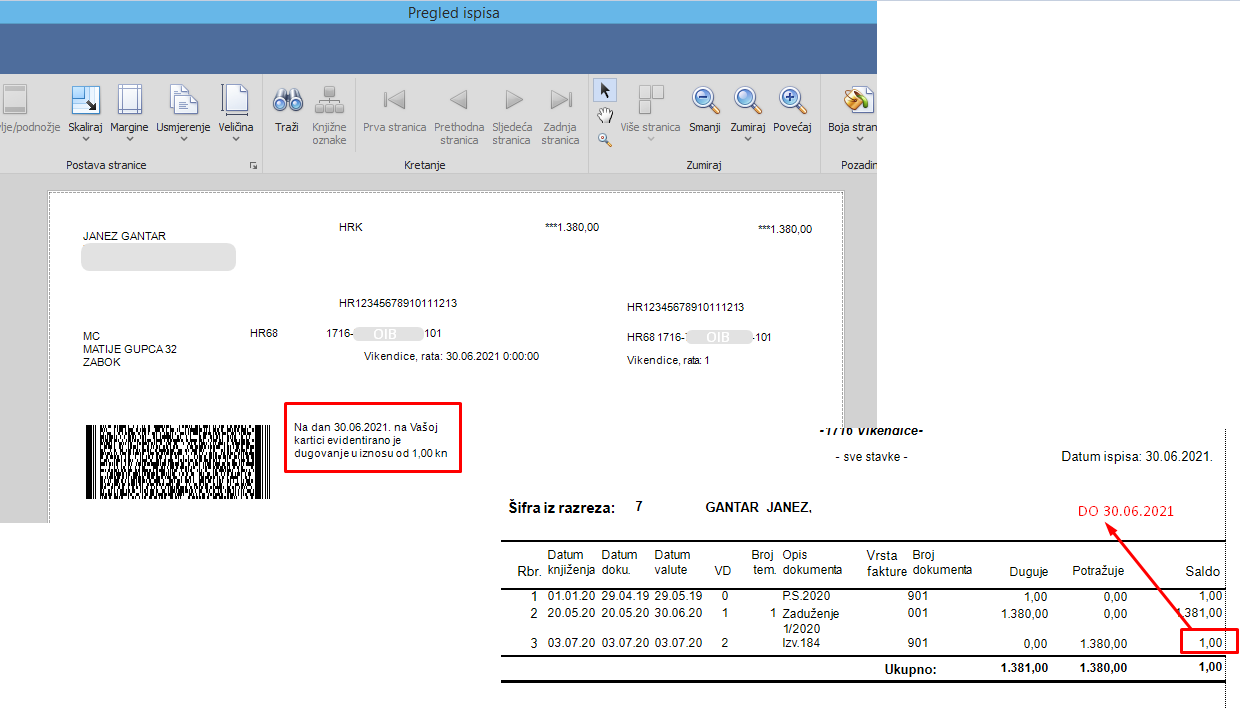Image resolution: width=1240 pixels, height=714 pixels.
Task: Click the Skaliraj scale icon
Action: coord(85,101)
